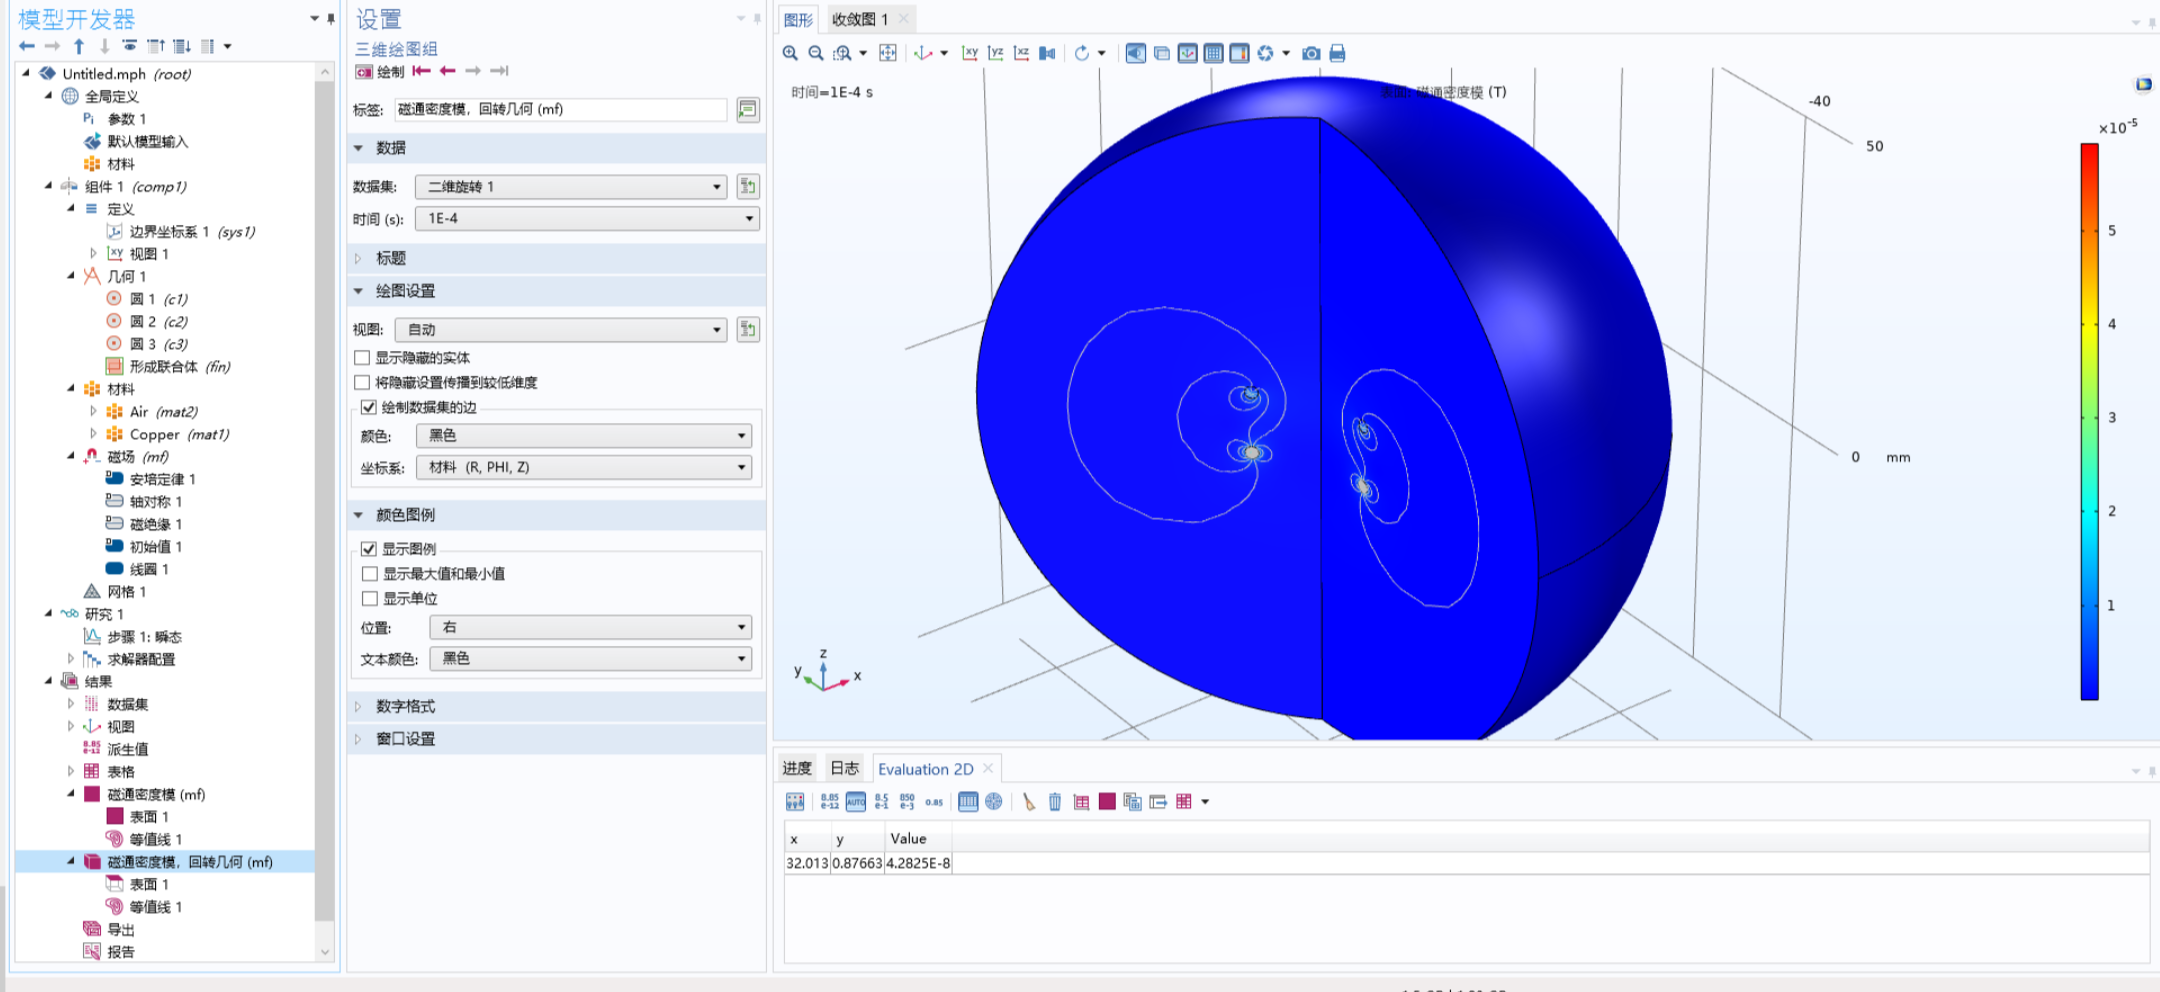
Task: Open the 数据集 dropdown showing 二维旋转 1
Action: [x=571, y=186]
